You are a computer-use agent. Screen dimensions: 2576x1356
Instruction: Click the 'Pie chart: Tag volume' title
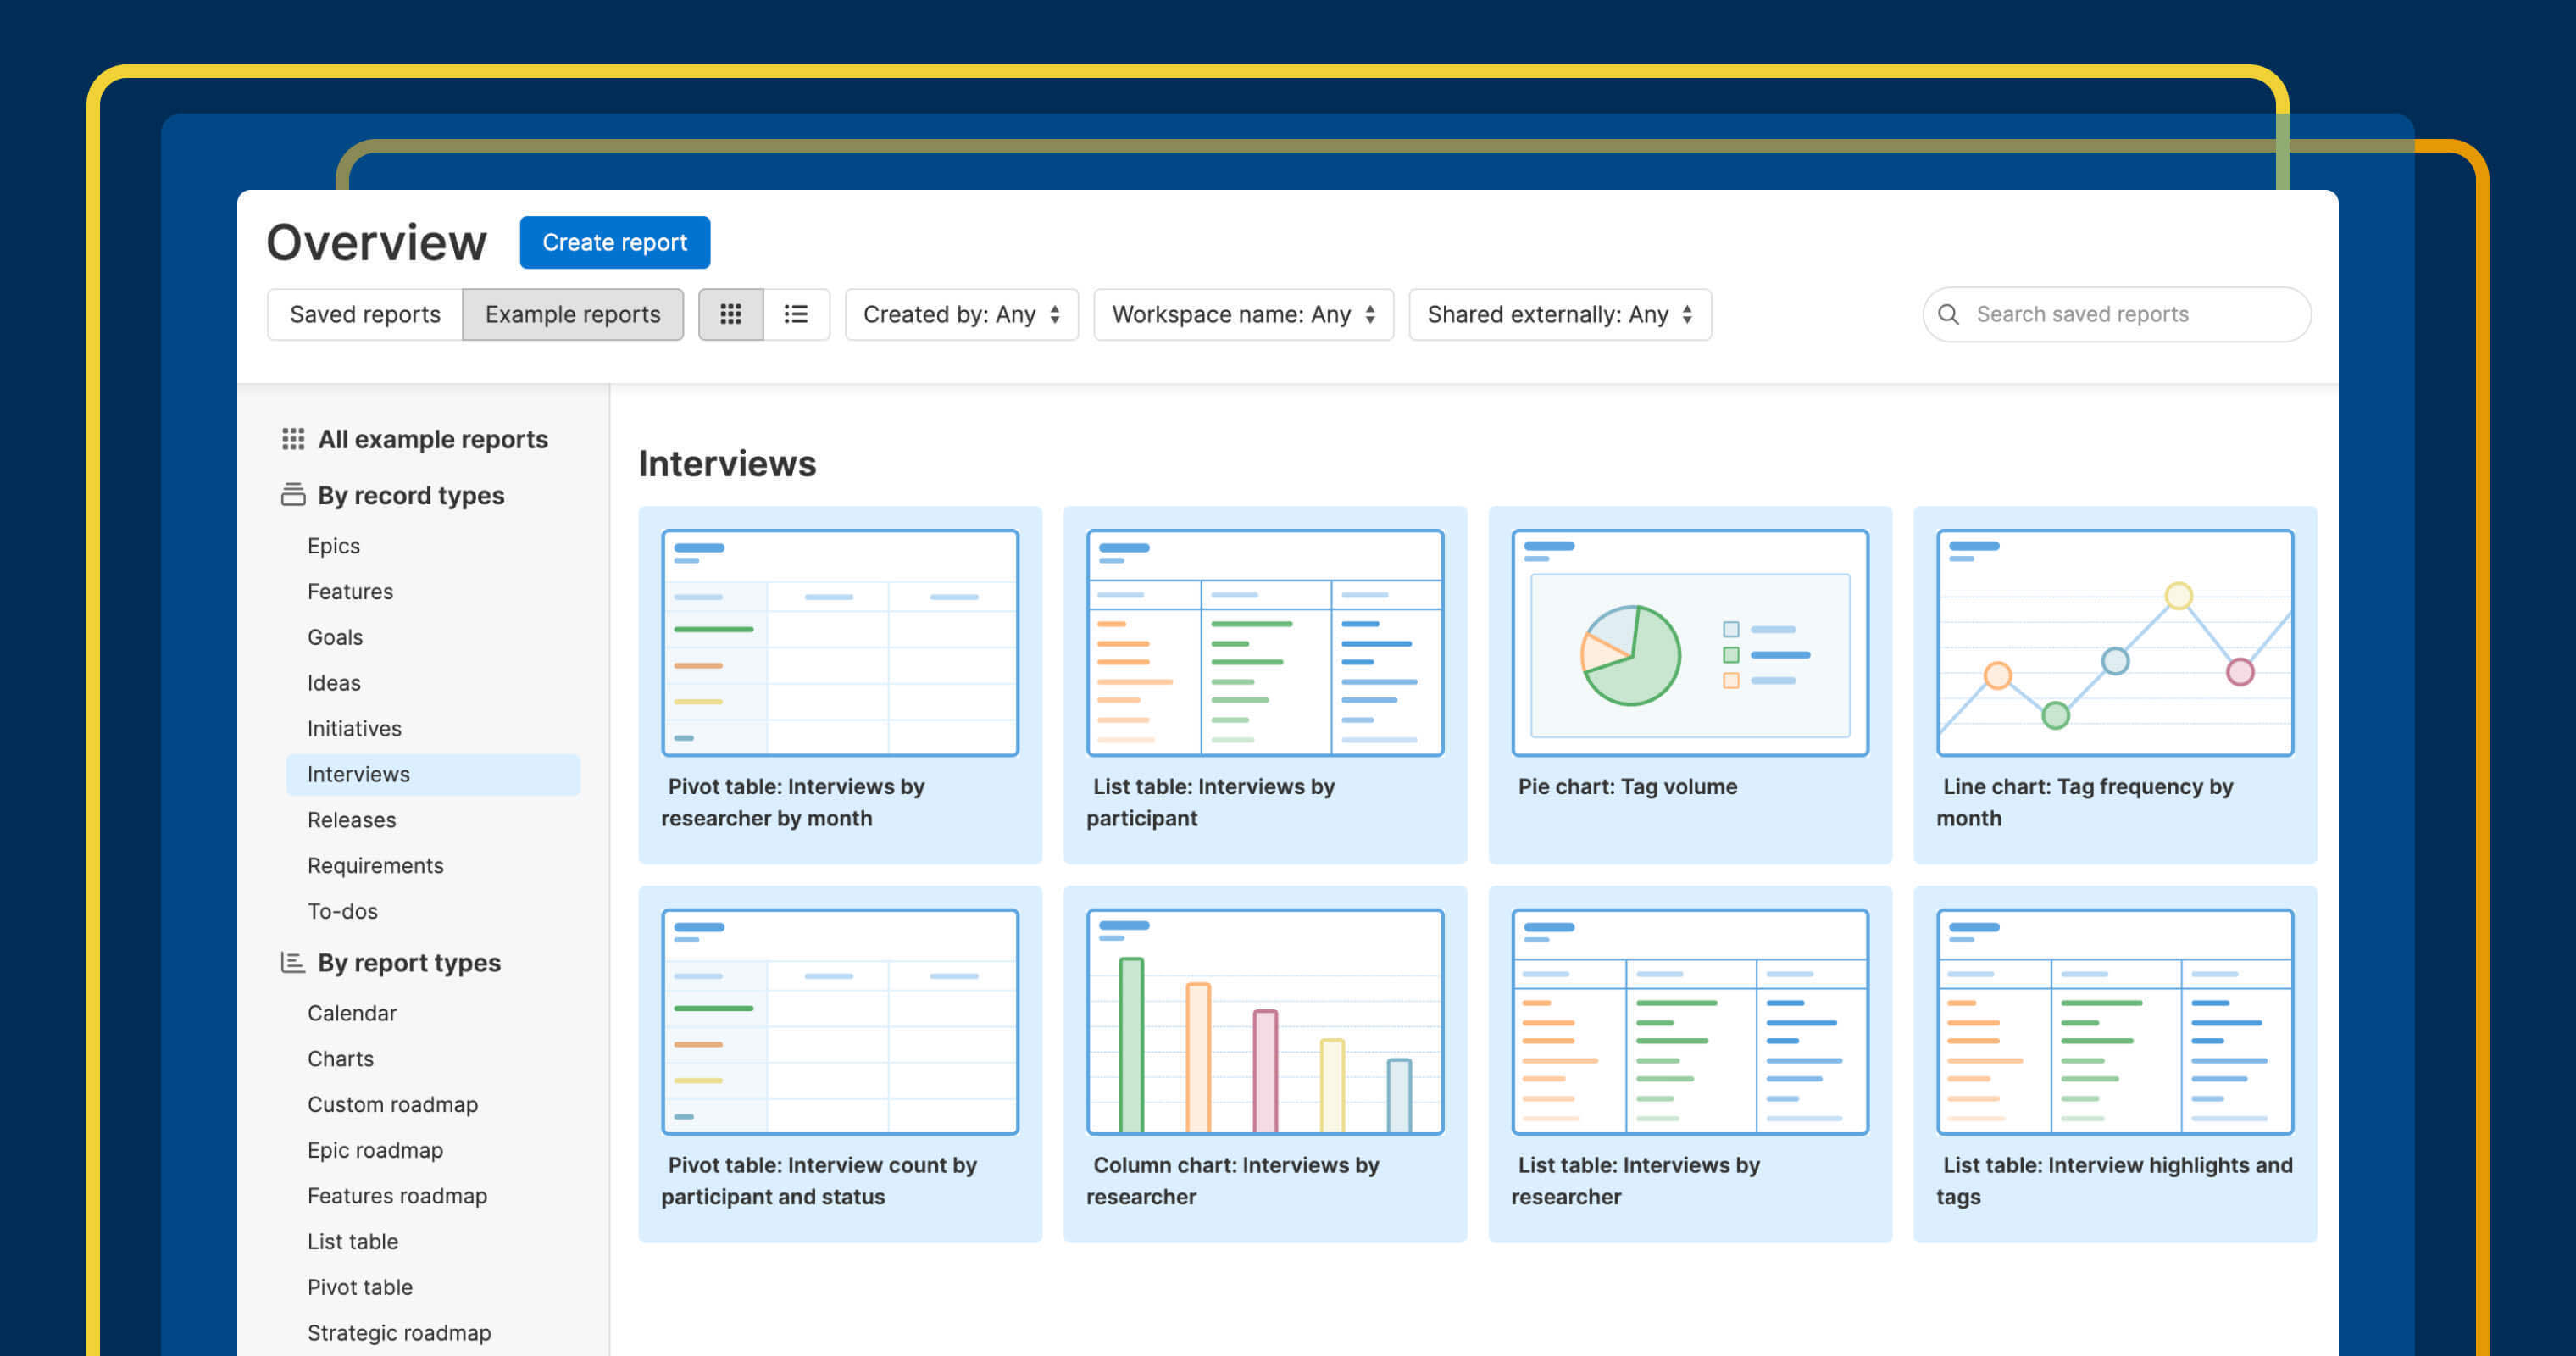1627,786
